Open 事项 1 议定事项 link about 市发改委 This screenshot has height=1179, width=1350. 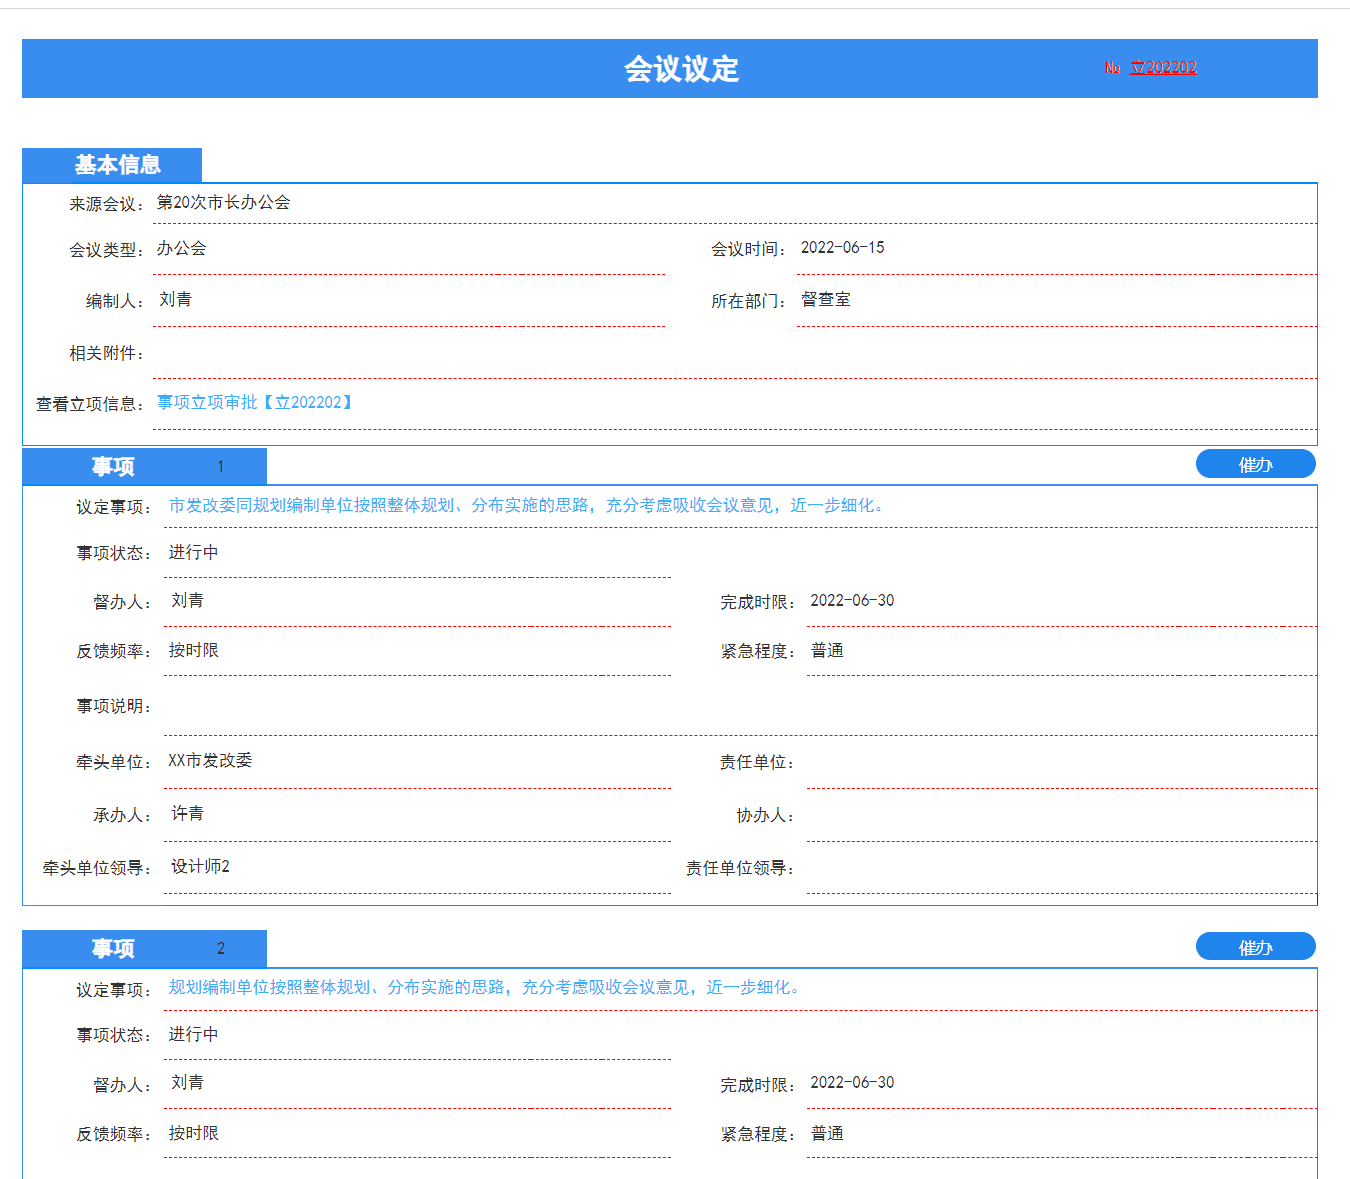tap(527, 505)
